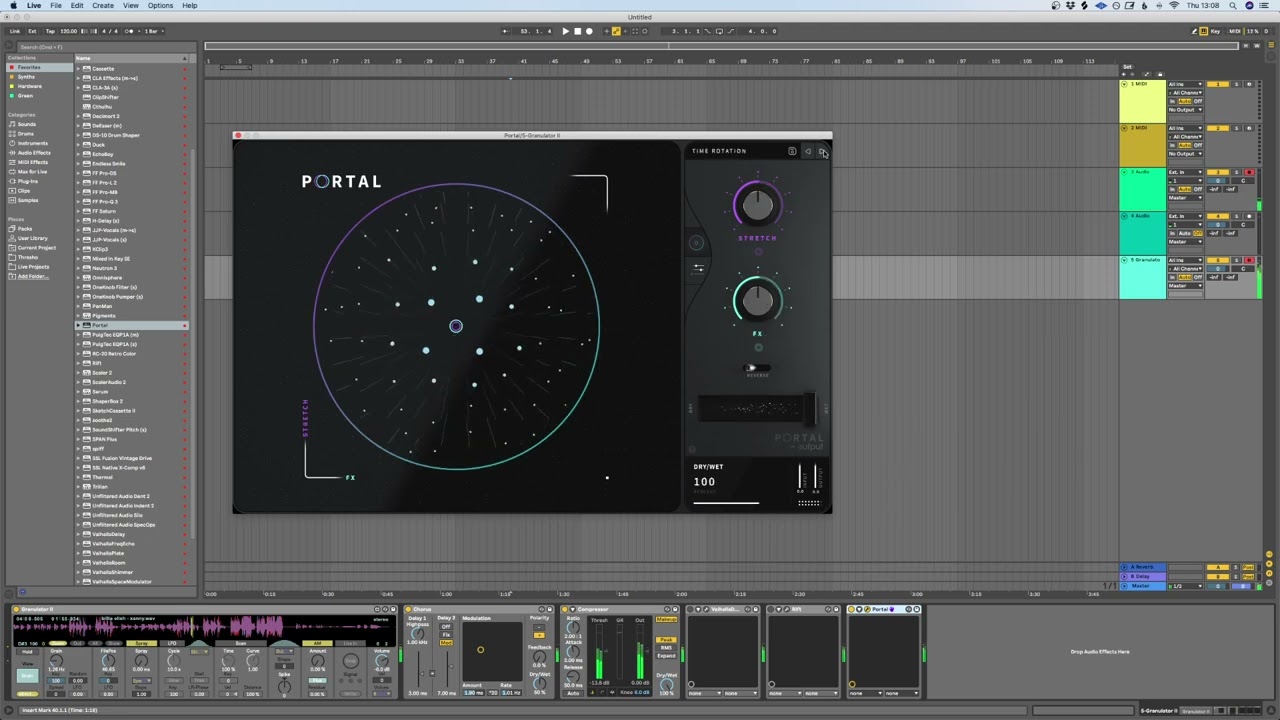Expand the Portal plugin entry in browser
The width and height of the screenshot is (1280, 720).
tap(80, 325)
